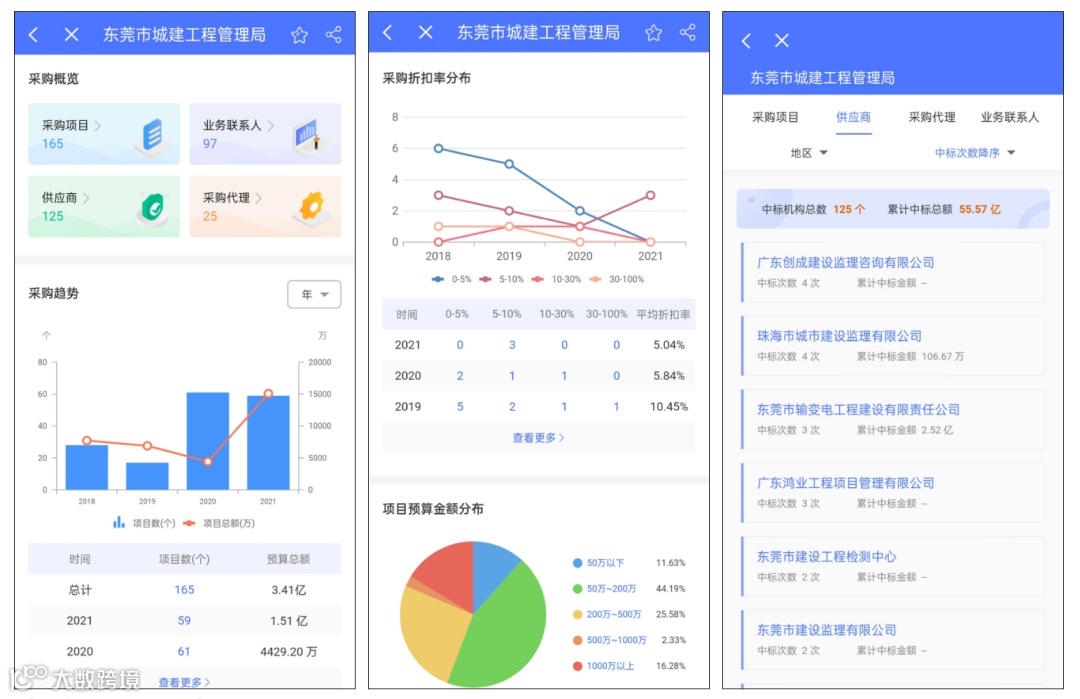Select the 供应商 tab

(x=853, y=118)
